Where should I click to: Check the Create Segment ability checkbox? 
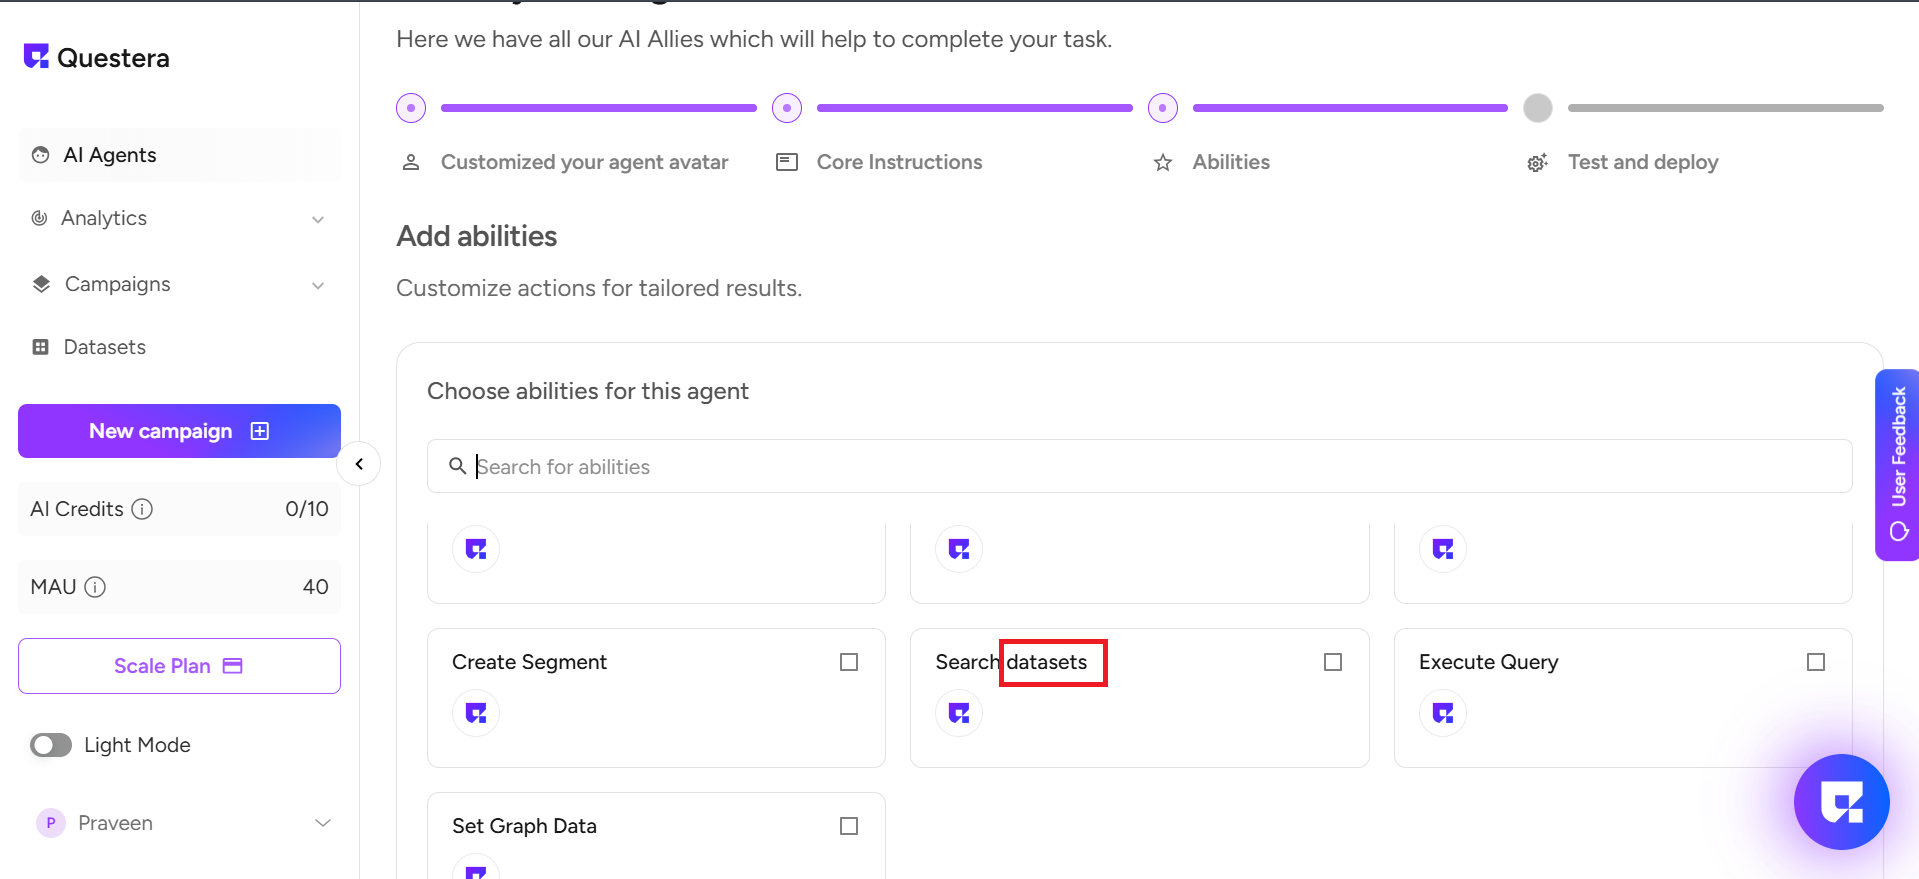point(849,662)
